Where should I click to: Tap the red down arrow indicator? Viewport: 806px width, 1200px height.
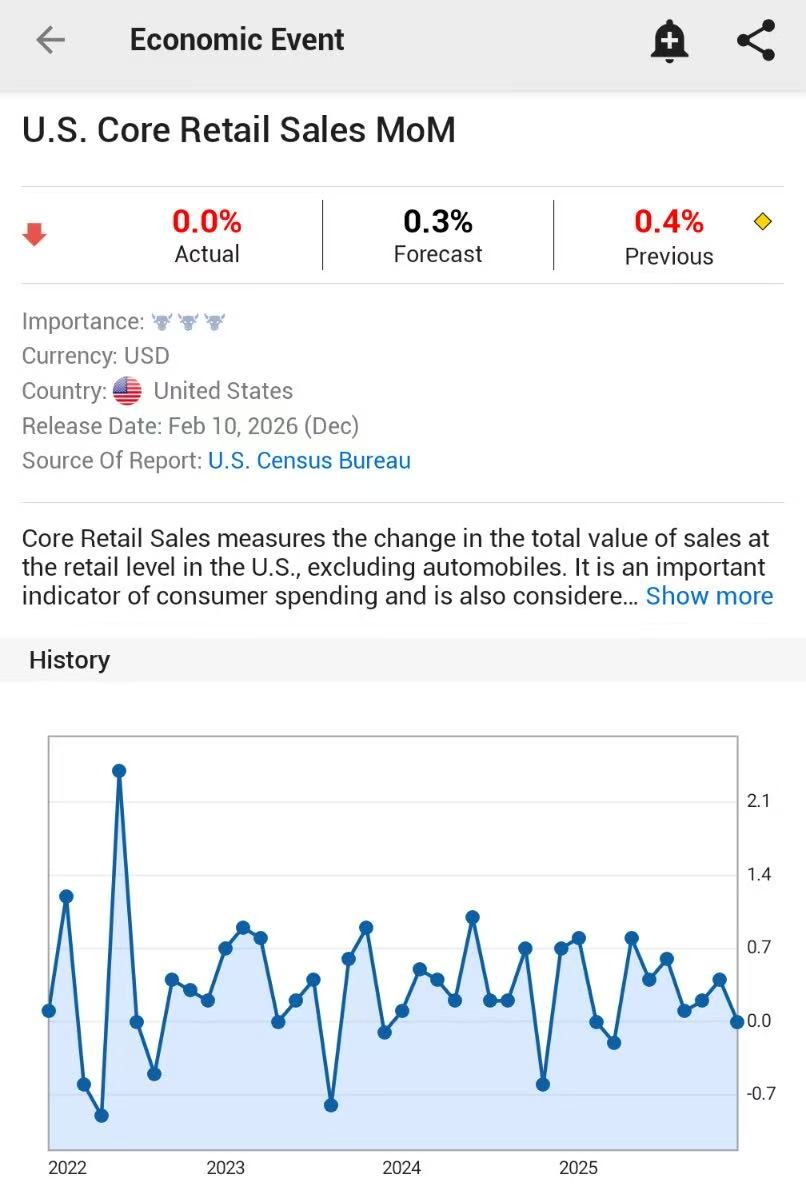click(x=35, y=235)
